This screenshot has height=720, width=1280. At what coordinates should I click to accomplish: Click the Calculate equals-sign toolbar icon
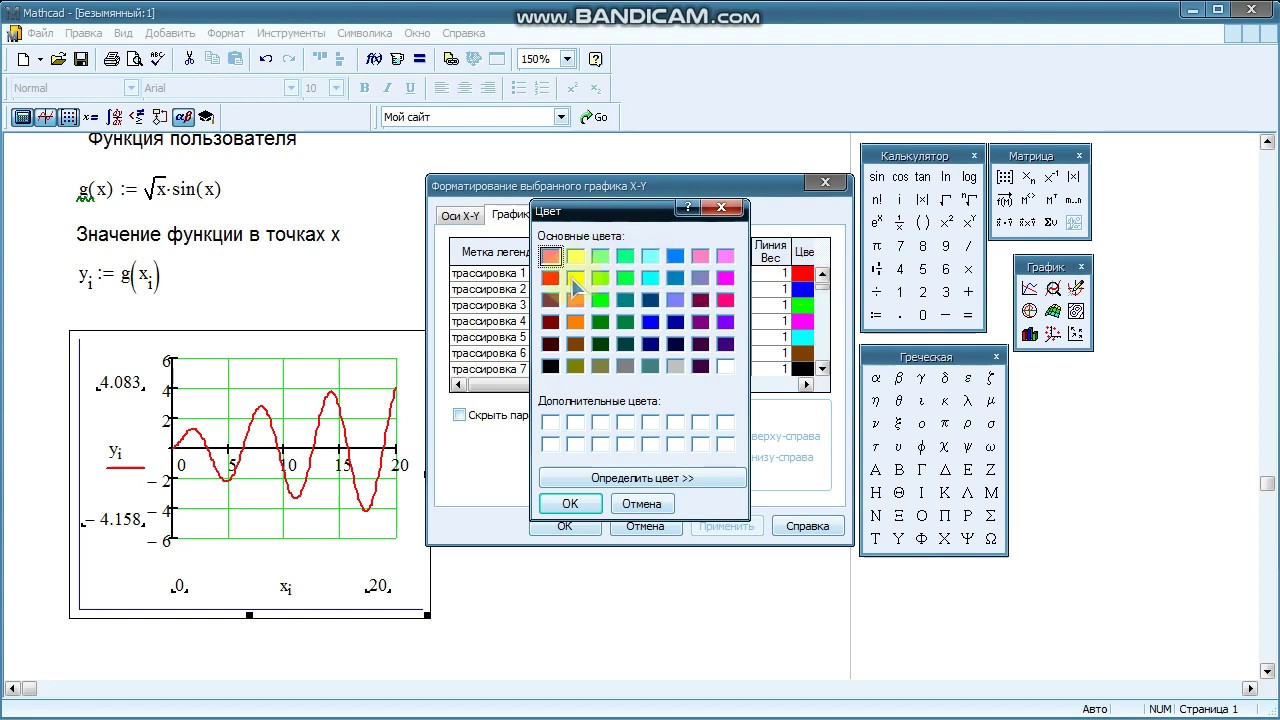tap(419, 59)
